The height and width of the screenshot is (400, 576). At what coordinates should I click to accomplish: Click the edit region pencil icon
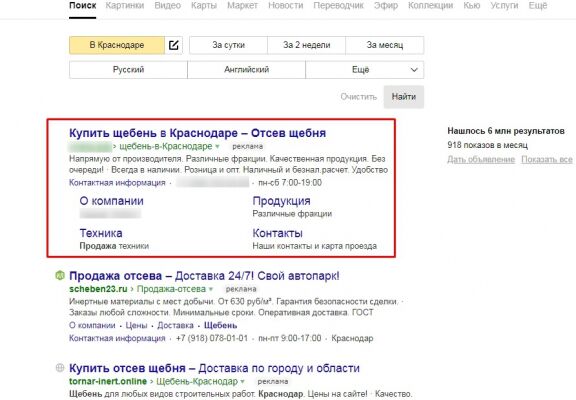pyautogui.click(x=173, y=45)
